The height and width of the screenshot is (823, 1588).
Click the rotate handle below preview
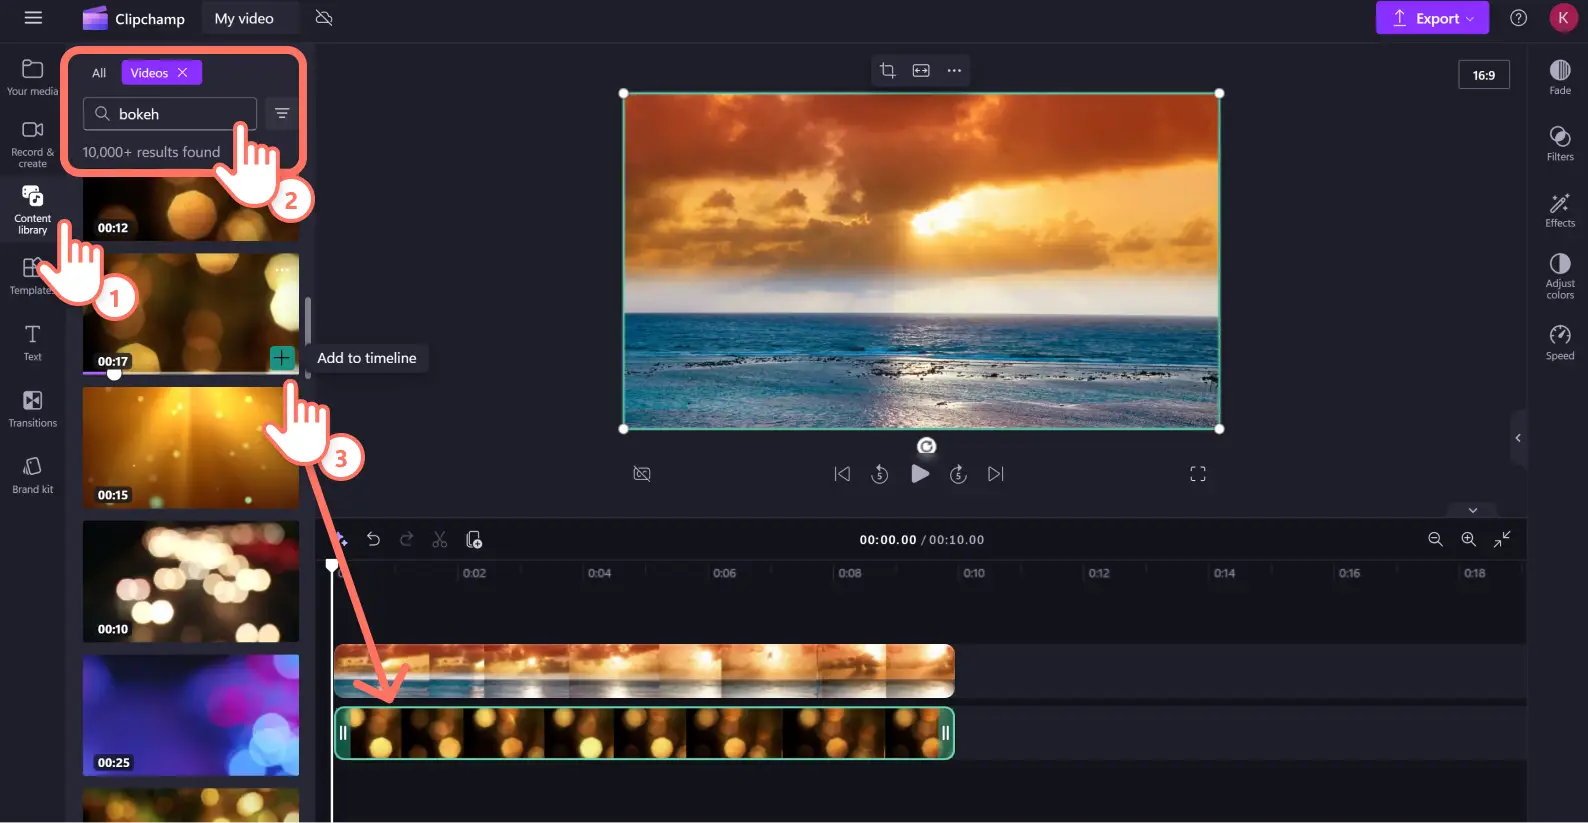(927, 446)
